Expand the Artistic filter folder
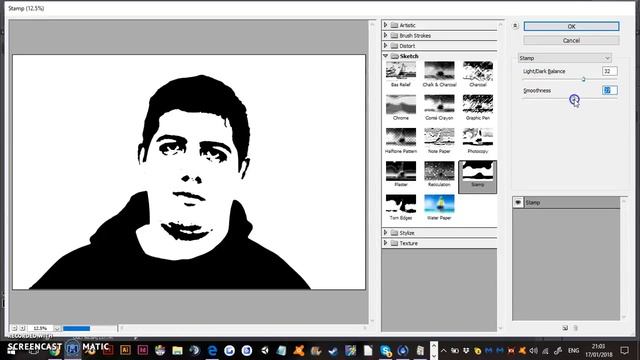The width and height of the screenshot is (640, 360). coord(385,25)
